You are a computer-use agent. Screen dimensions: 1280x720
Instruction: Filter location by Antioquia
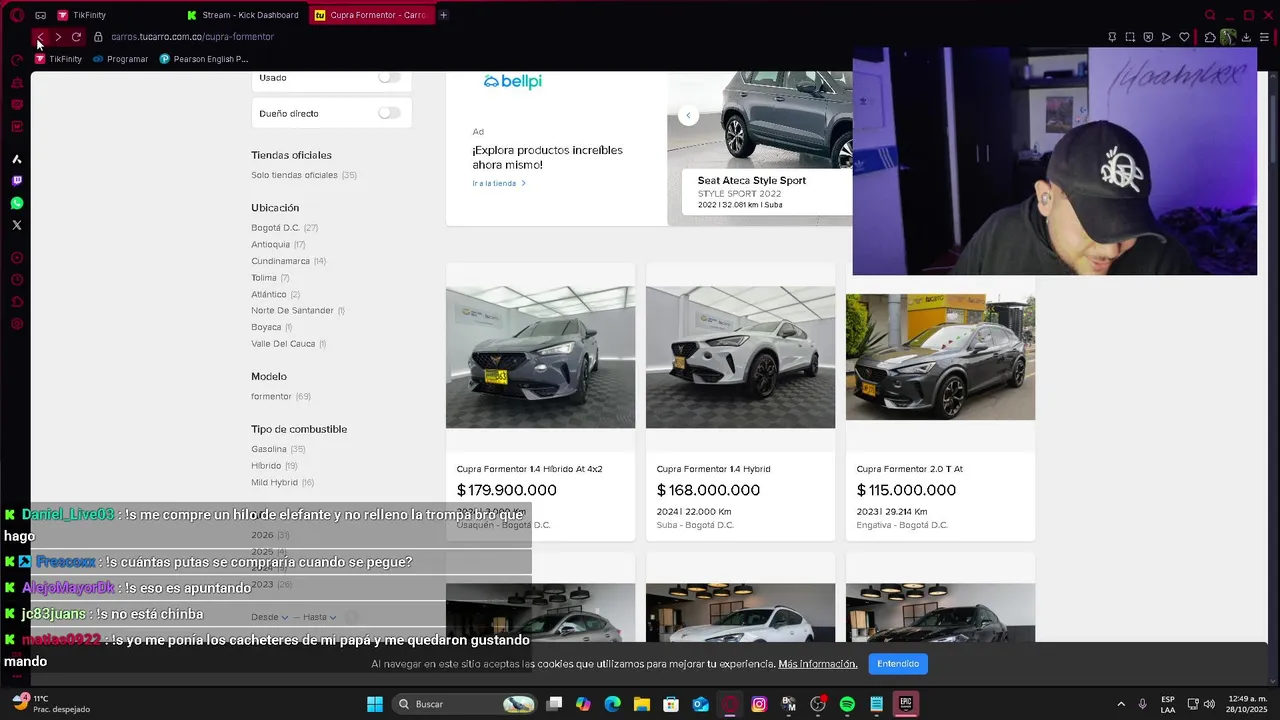[x=278, y=244]
